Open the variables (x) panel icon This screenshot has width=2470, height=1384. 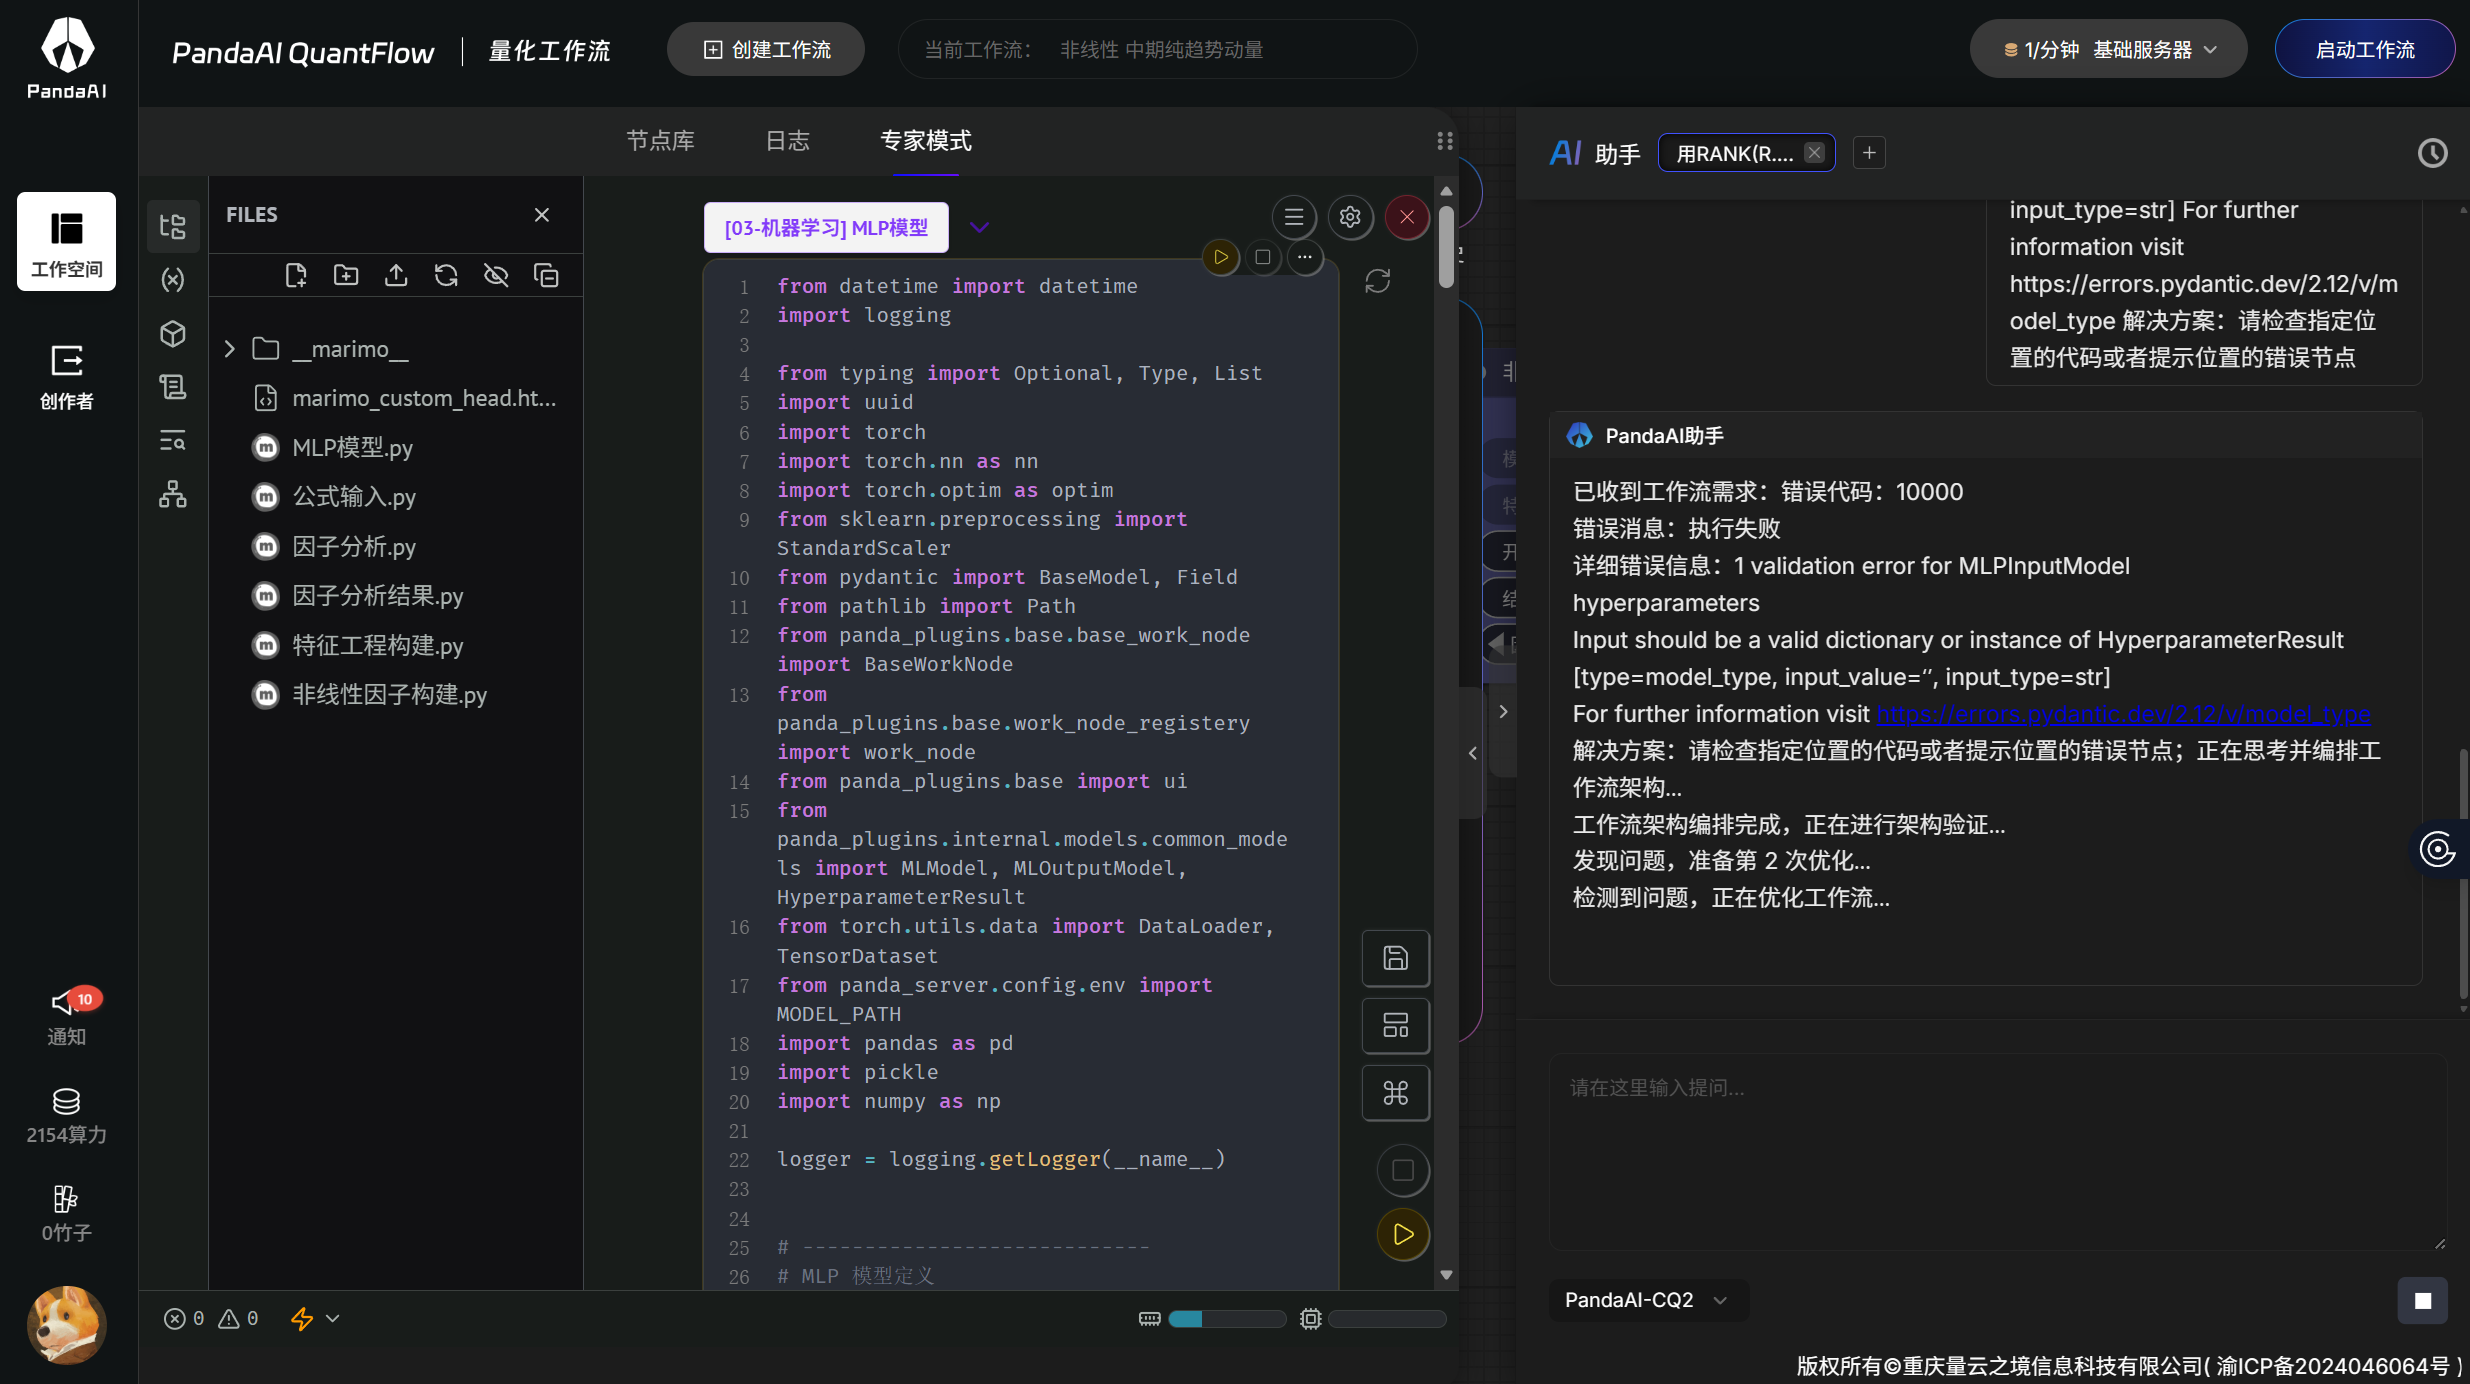[x=173, y=279]
